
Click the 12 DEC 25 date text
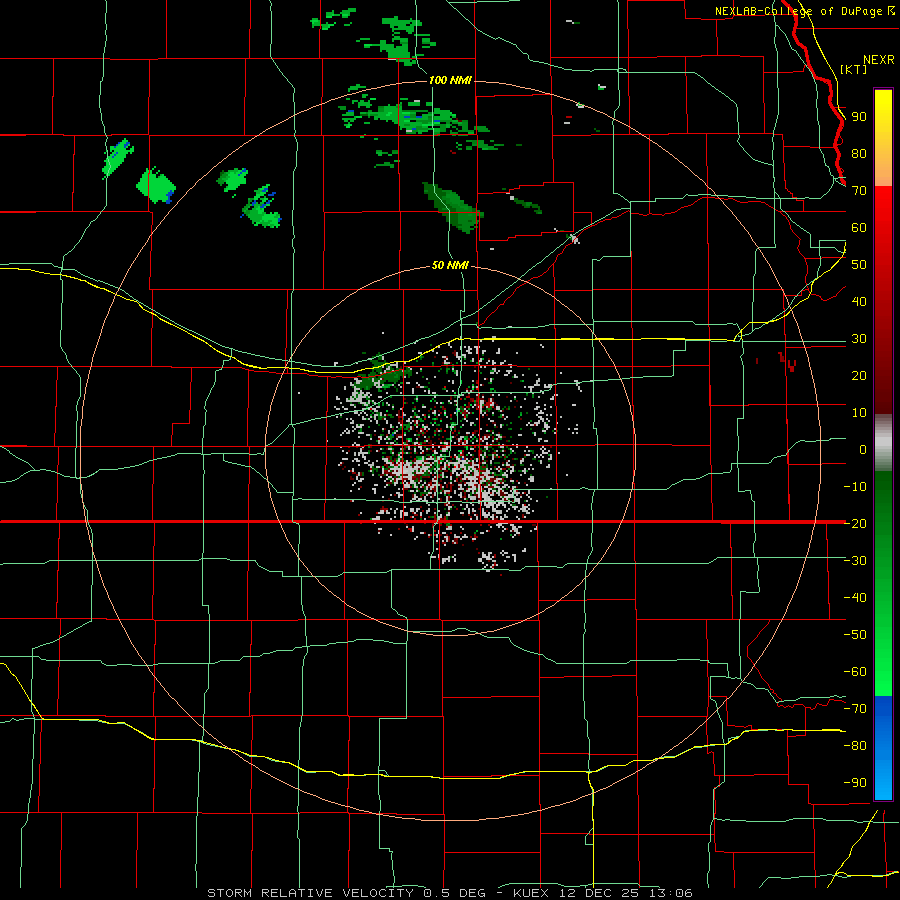598,893
